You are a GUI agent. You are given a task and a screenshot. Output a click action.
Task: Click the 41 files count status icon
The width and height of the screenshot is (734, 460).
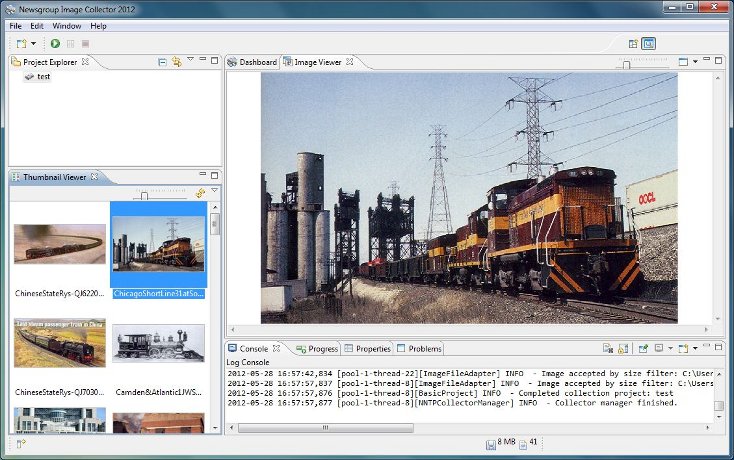tap(523, 445)
